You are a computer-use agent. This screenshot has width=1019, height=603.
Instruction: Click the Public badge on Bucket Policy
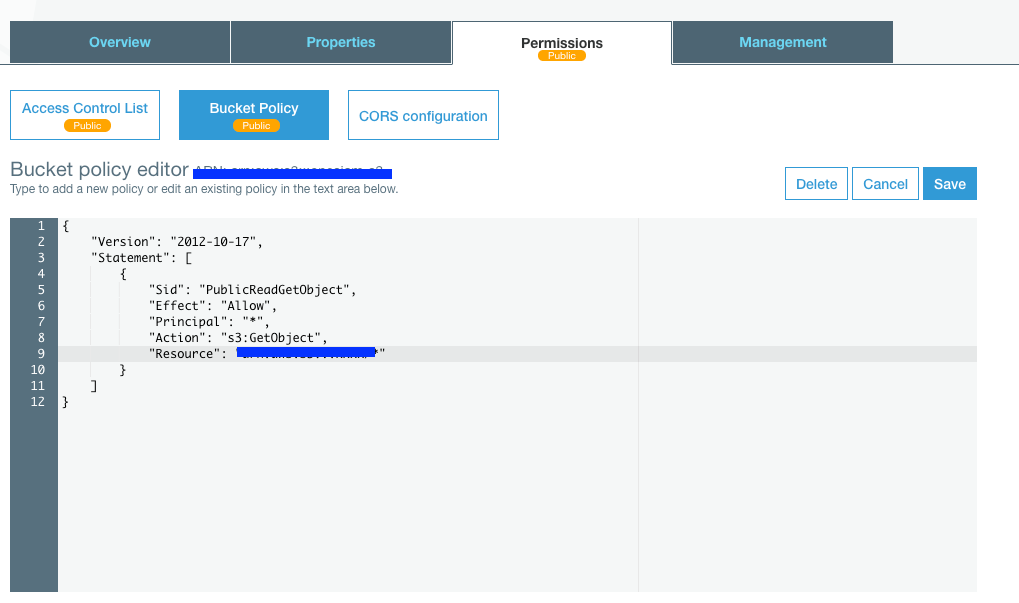[x=254, y=125]
